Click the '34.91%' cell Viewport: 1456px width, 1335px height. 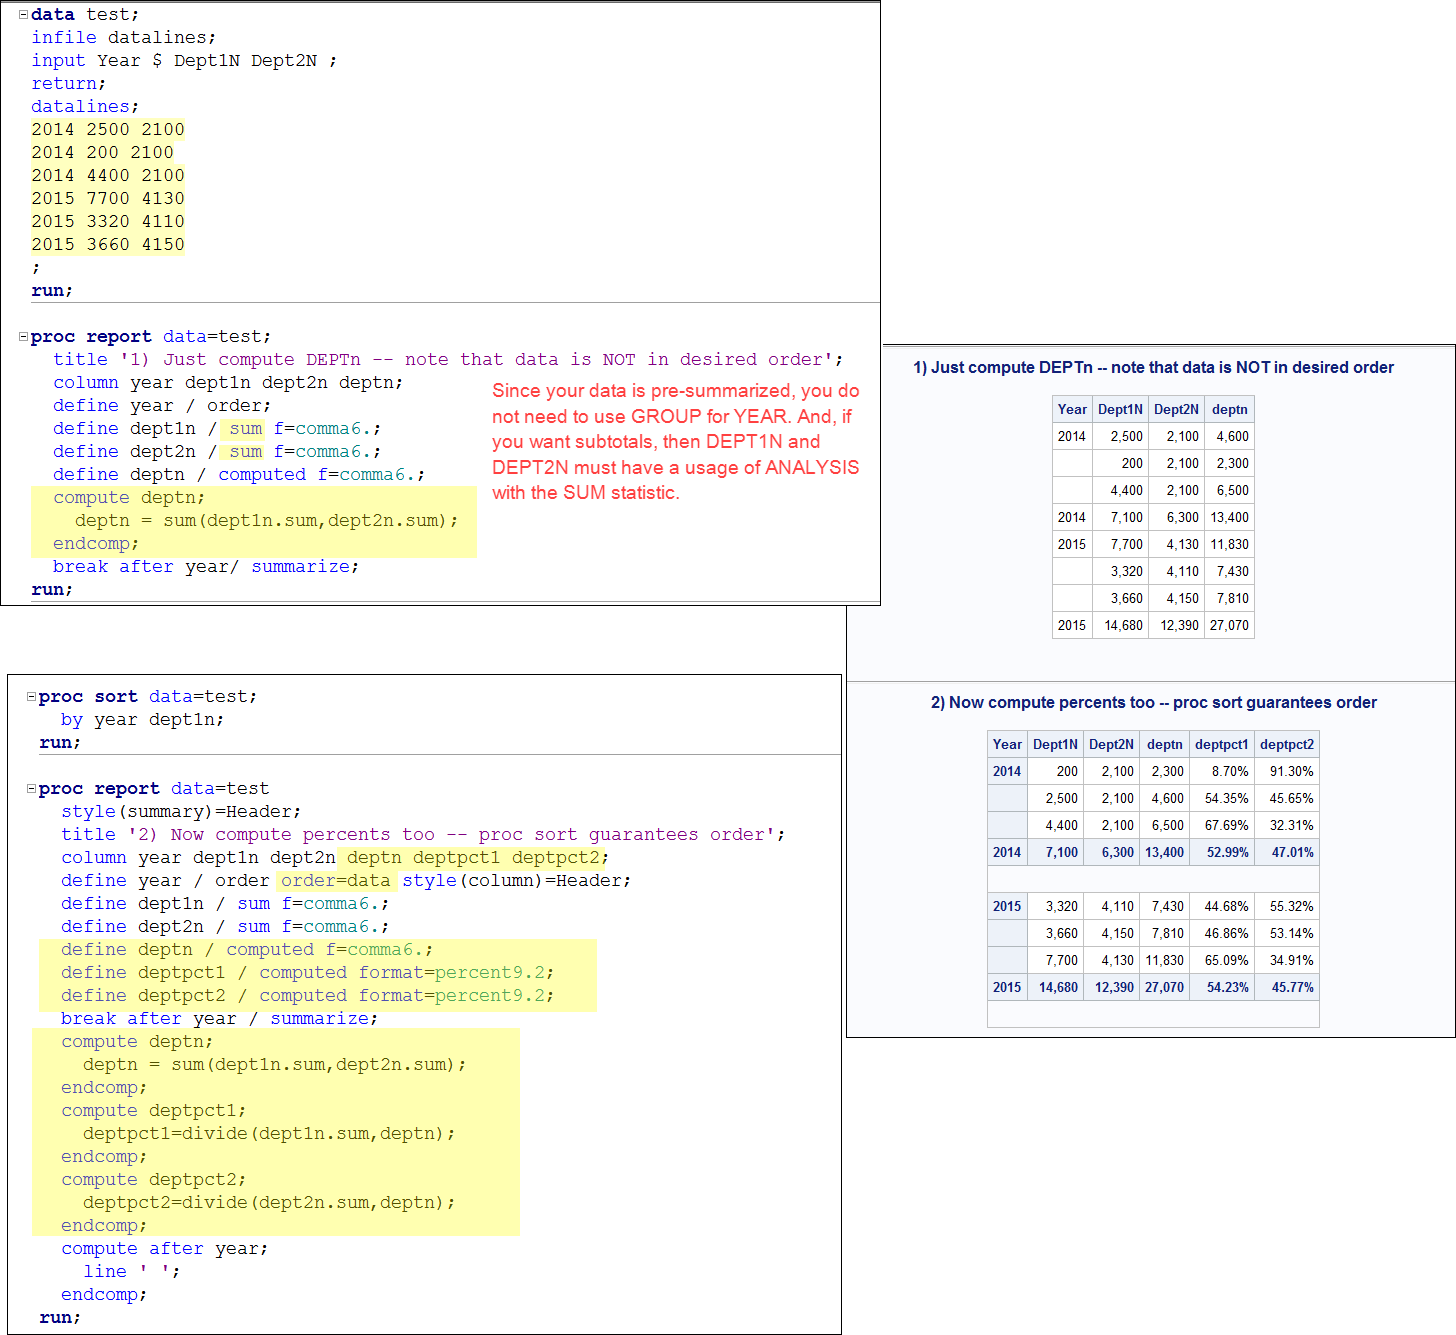[x=1287, y=960]
